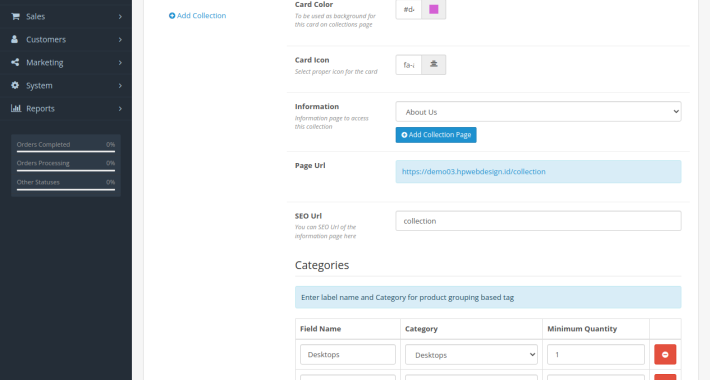
Task: Open the Information page dropdown showing About Us
Action: (538, 112)
